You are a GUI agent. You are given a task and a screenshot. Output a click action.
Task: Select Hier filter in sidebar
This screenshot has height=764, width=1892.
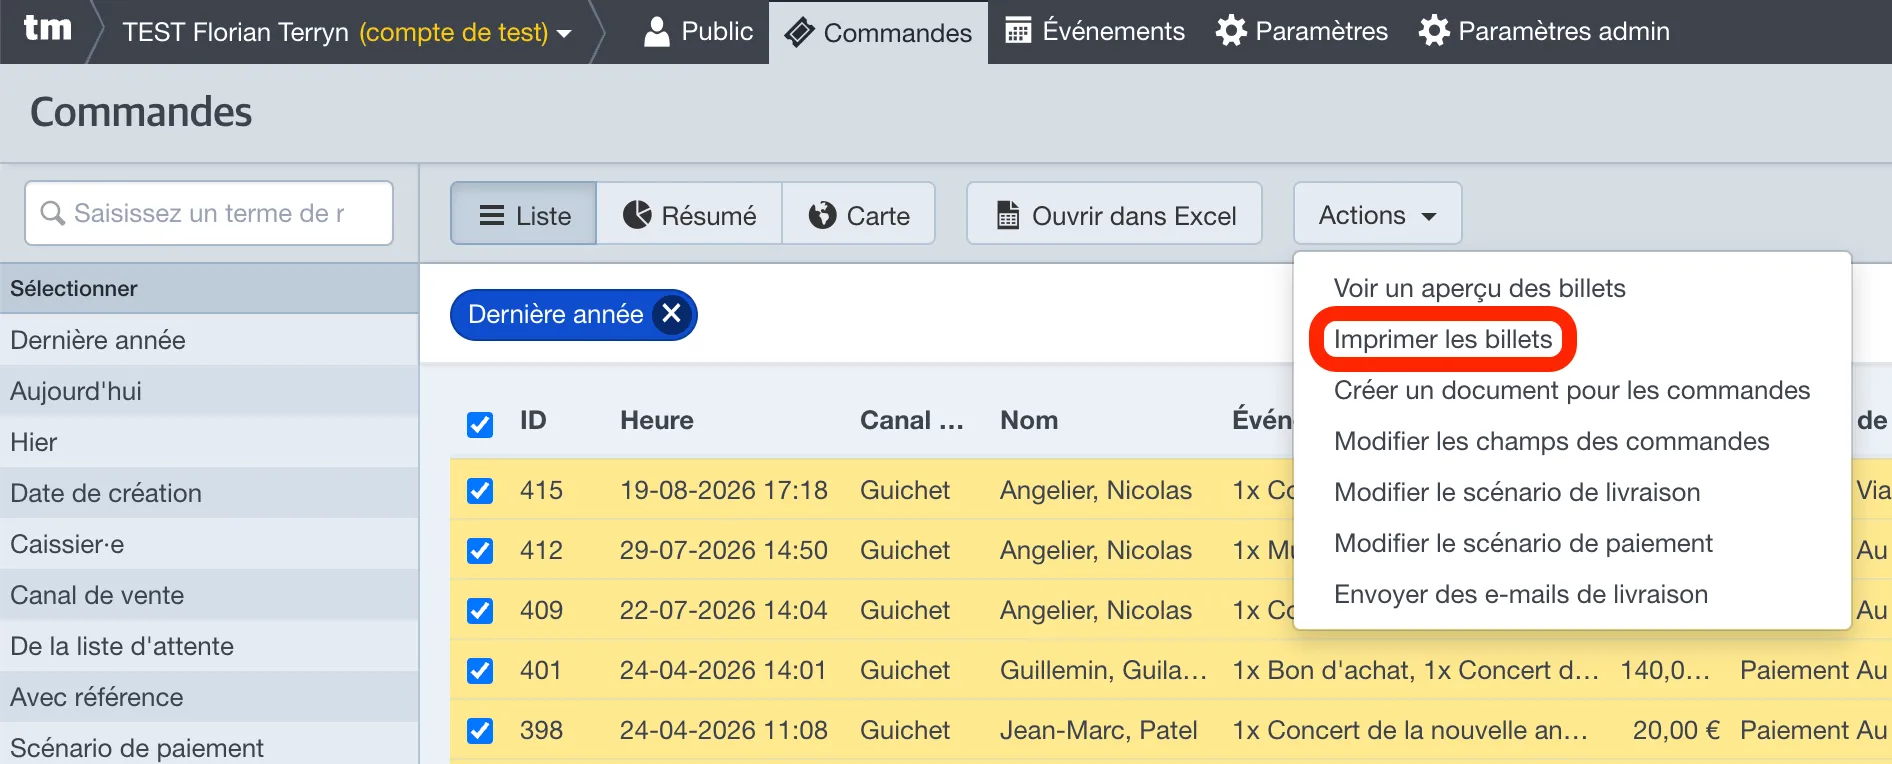click(209, 442)
